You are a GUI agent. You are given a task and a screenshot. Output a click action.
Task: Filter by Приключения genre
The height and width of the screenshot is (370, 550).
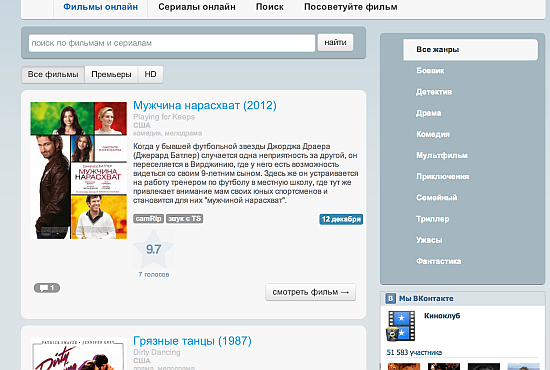coord(443,176)
